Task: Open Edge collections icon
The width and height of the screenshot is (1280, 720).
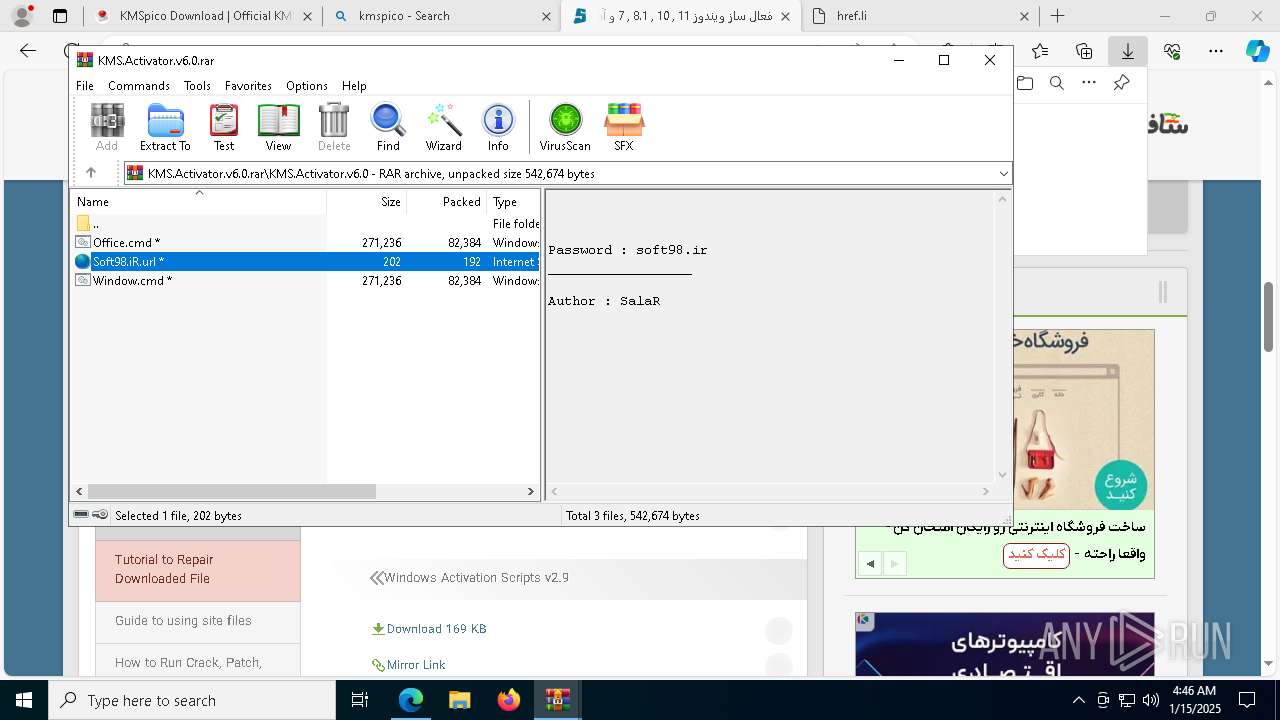Action: 1084,51
